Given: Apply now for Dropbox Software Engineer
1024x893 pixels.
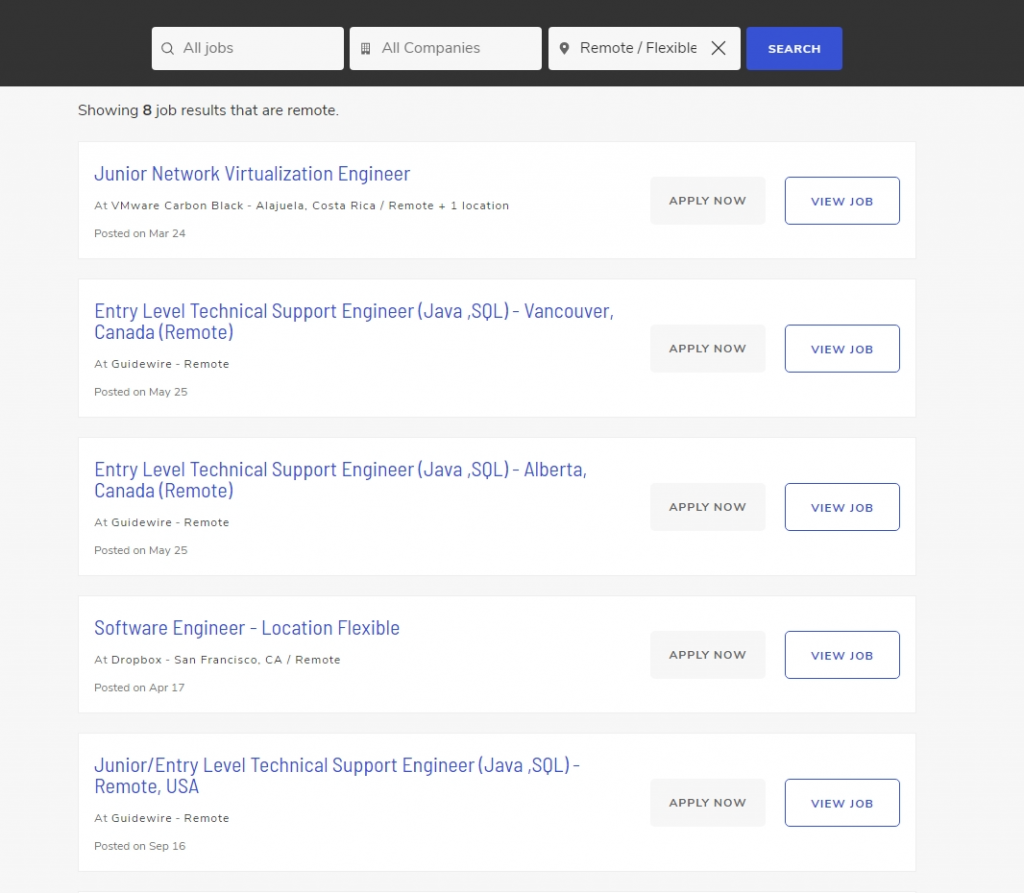Looking at the screenshot, I should 707,655.
